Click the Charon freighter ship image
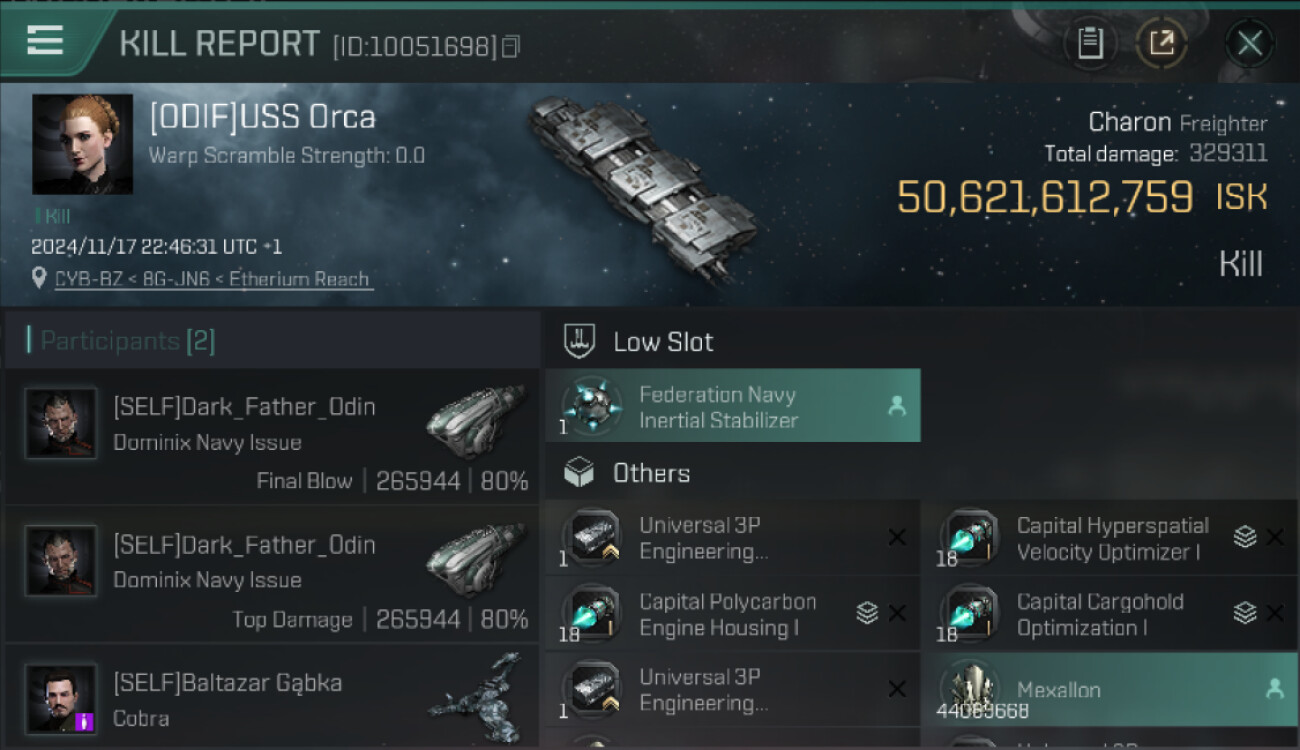Viewport: 1300px width, 750px height. point(642,190)
